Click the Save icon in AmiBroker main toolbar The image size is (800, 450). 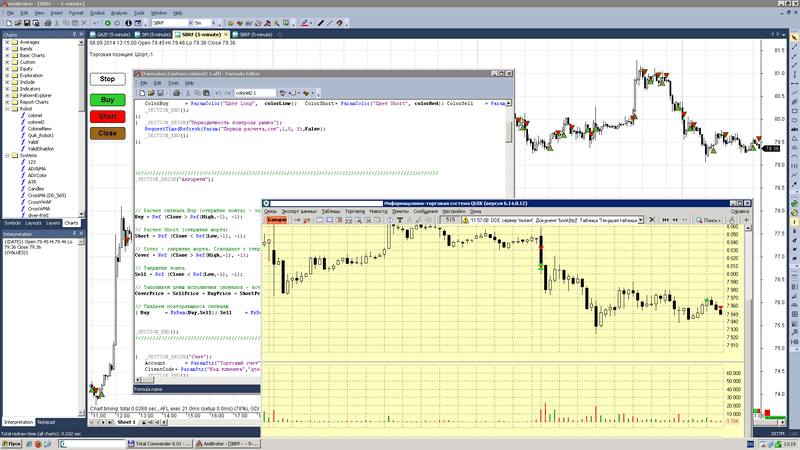point(27,23)
